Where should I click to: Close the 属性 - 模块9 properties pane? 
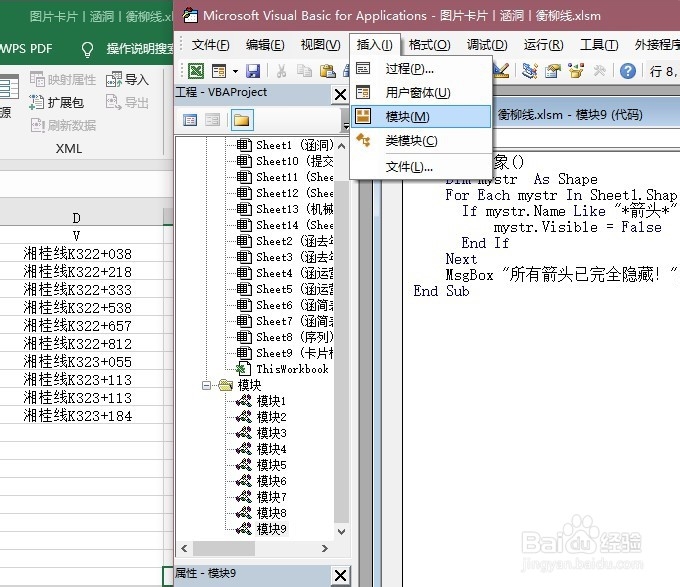click(x=340, y=575)
